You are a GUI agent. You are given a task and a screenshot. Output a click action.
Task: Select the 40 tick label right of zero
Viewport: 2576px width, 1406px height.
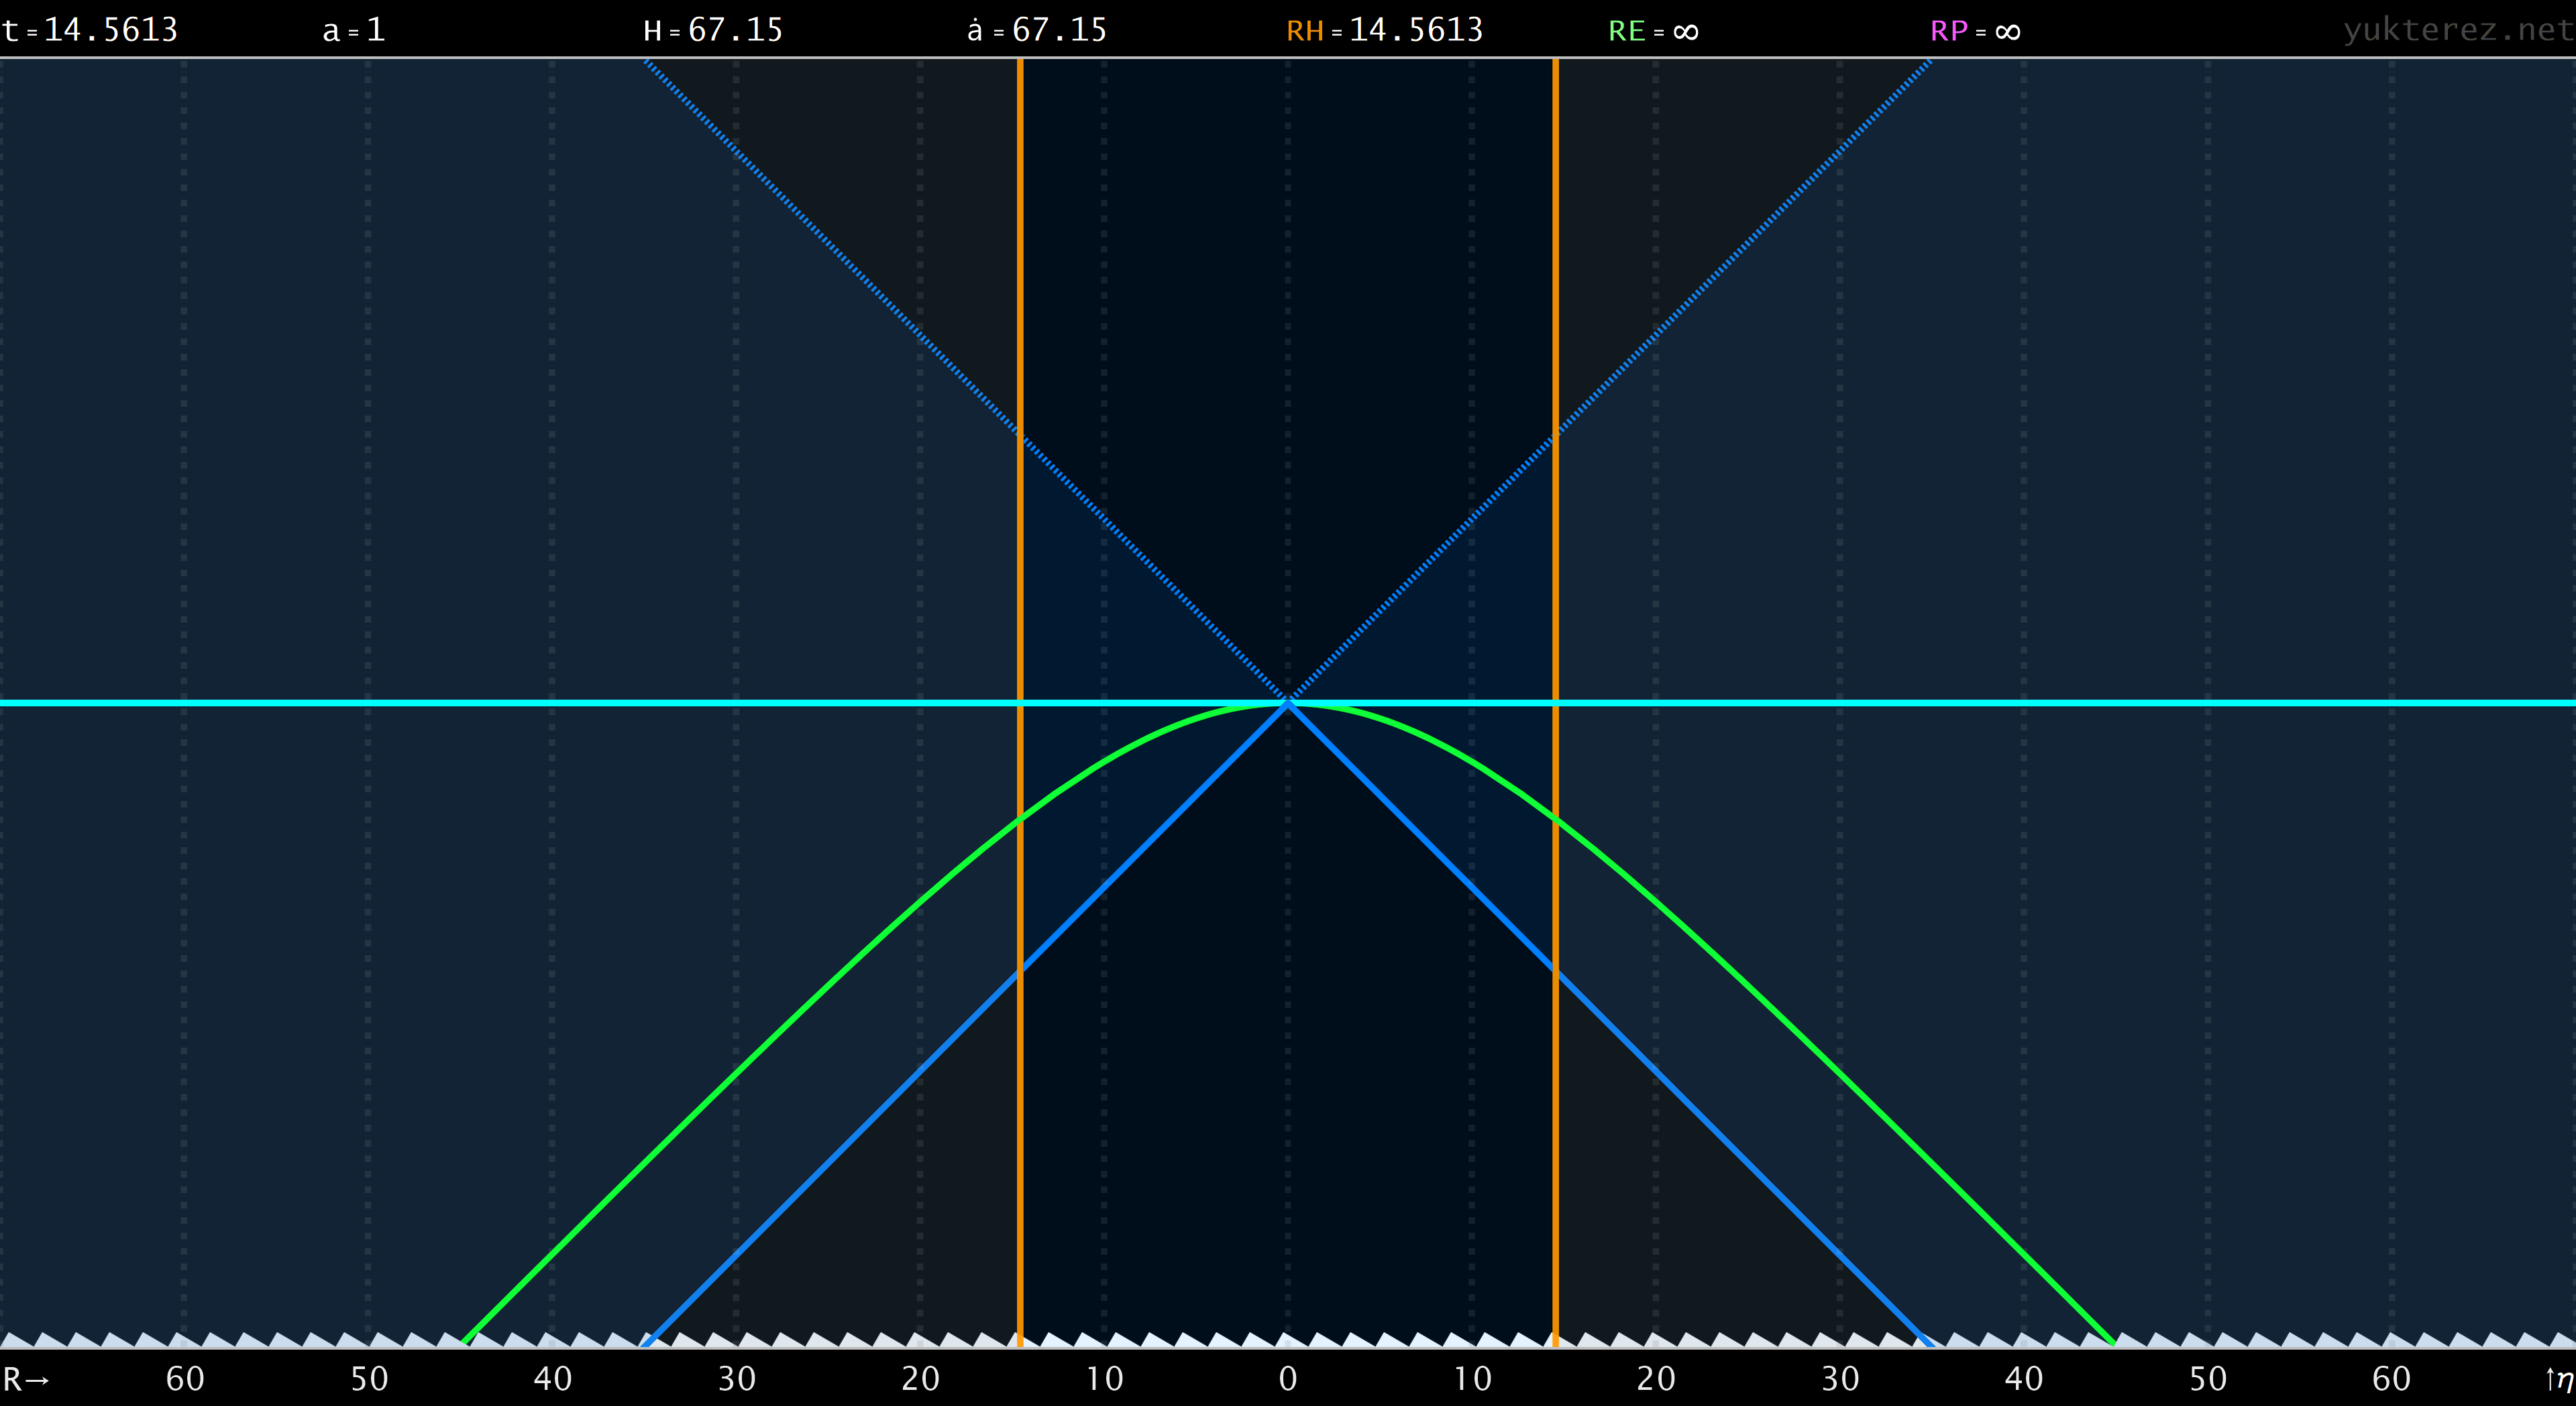point(2024,1379)
